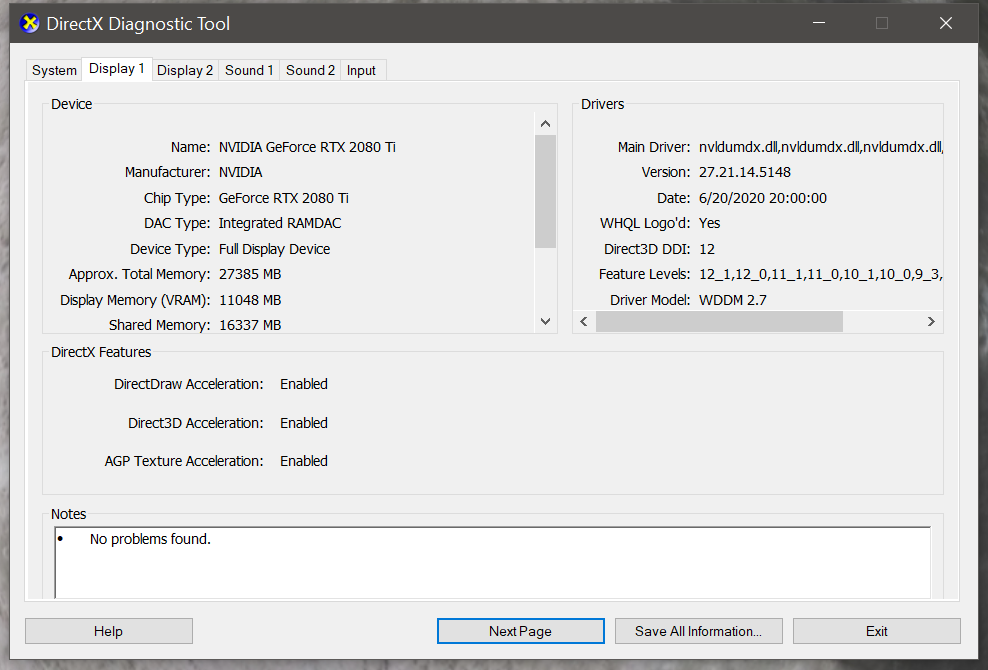Click the Notes text box

pos(492,562)
